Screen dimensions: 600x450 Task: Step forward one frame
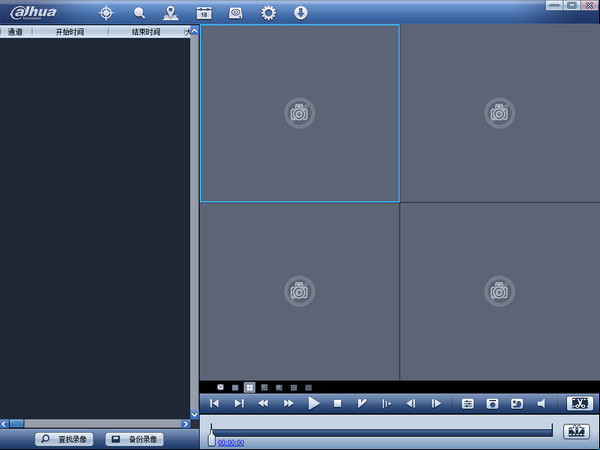436,403
